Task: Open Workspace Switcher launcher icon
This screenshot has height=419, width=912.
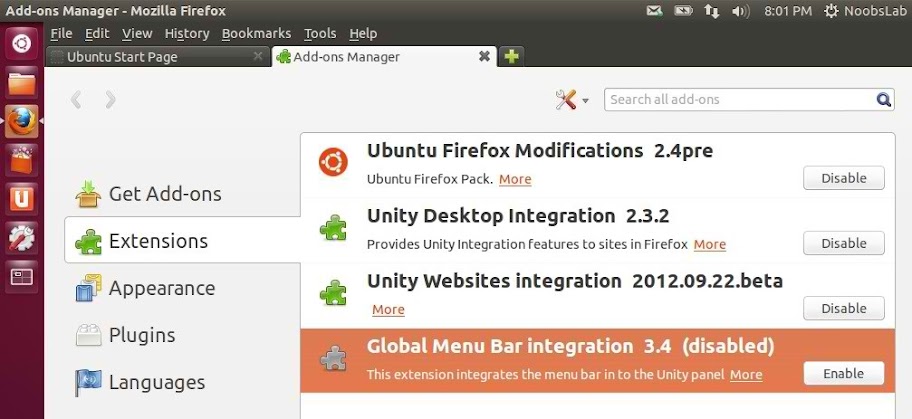Action: (22, 277)
